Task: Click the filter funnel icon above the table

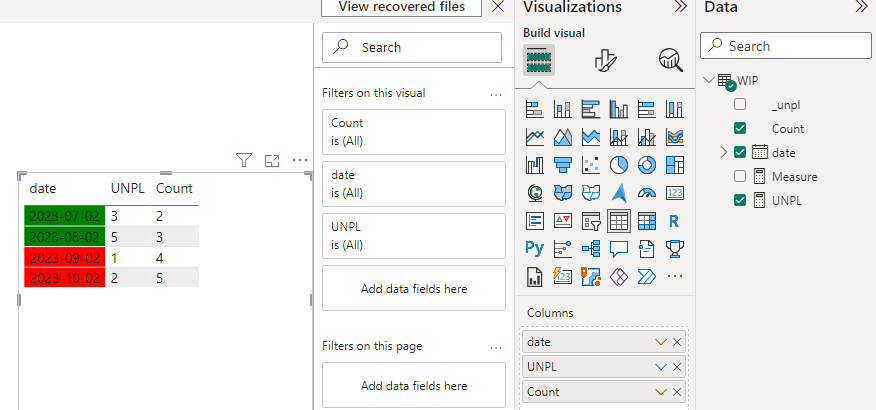Action: coord(244,161)
